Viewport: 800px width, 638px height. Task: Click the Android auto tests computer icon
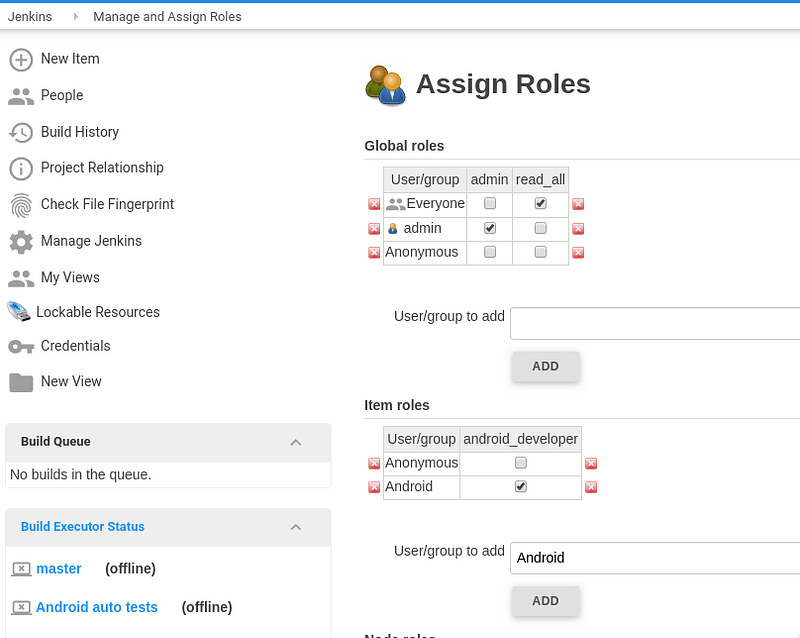[x=21, y=607]
